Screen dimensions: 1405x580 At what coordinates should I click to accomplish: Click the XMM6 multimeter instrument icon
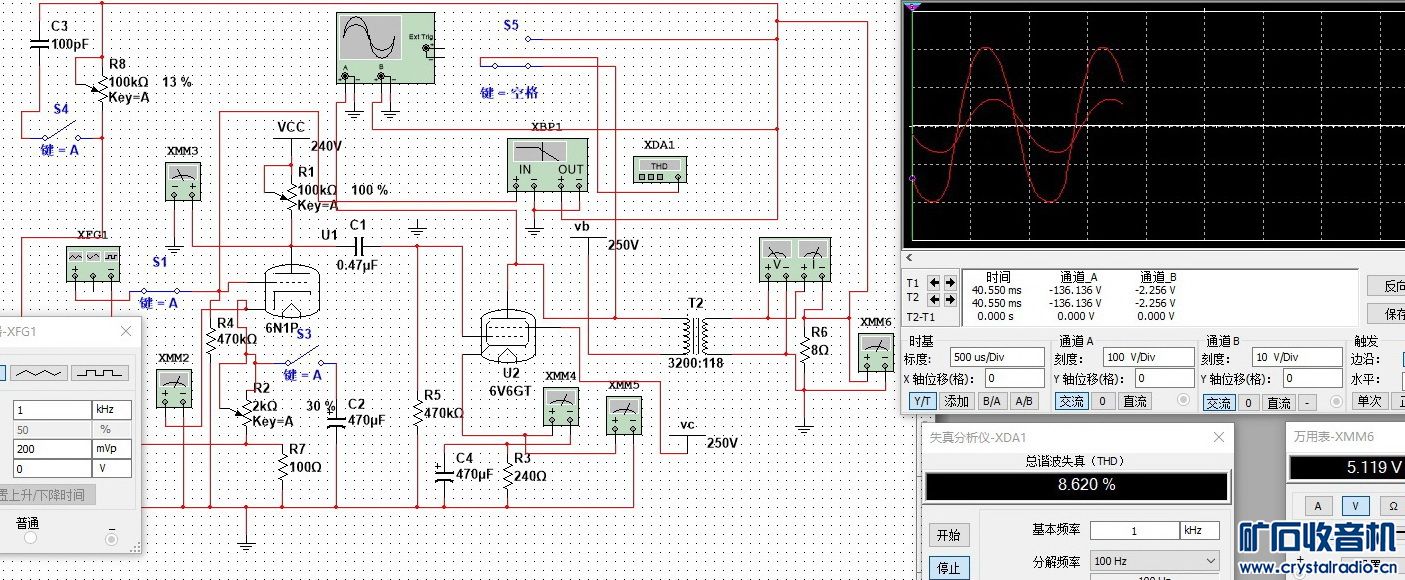[x=876, y=354]
